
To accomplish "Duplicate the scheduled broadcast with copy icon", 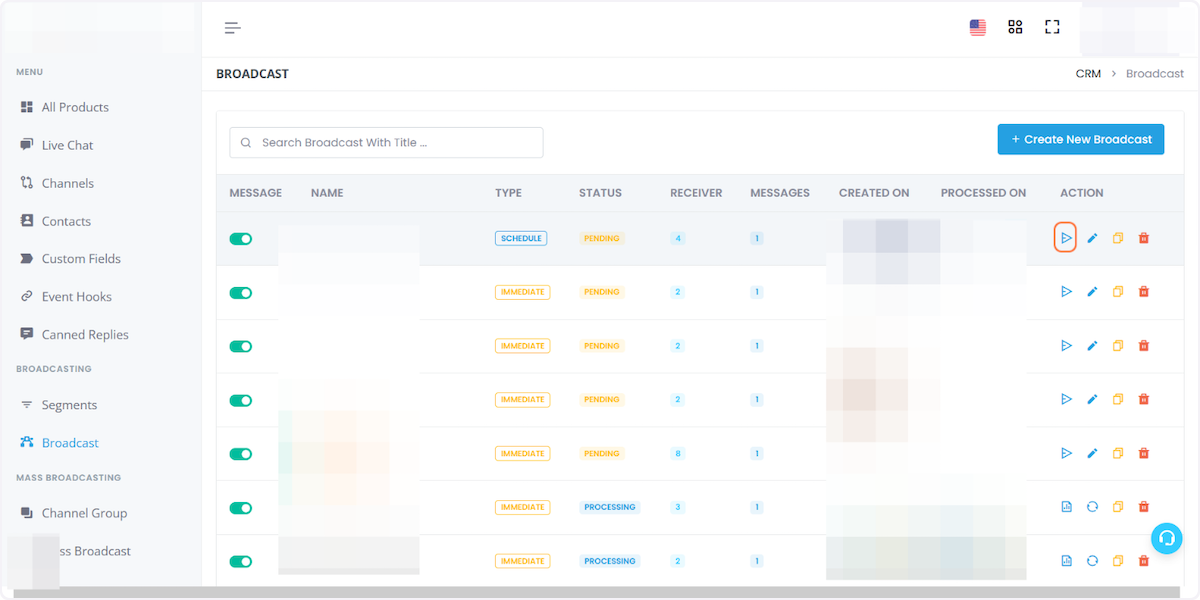I will tap(1118, 238).
